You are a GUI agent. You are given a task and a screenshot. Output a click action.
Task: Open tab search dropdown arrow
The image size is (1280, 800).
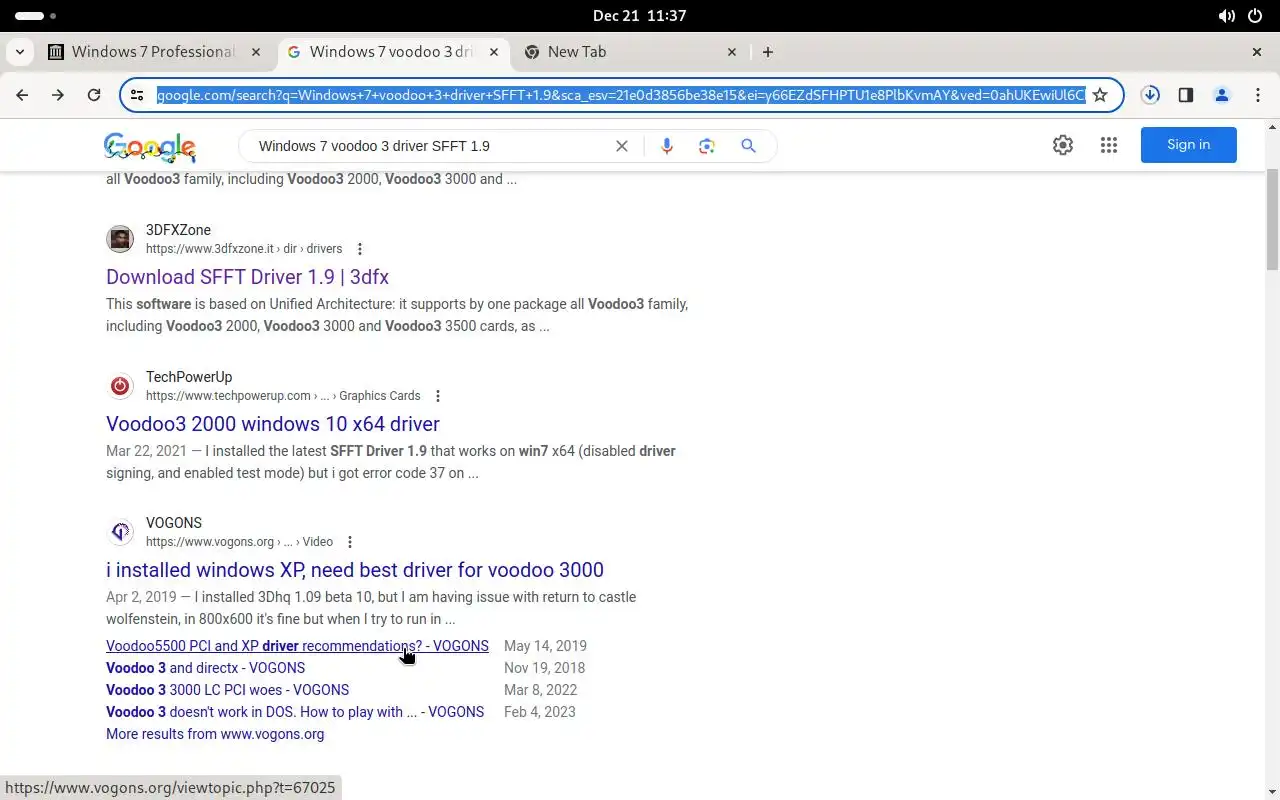click(x=20, y=52)
